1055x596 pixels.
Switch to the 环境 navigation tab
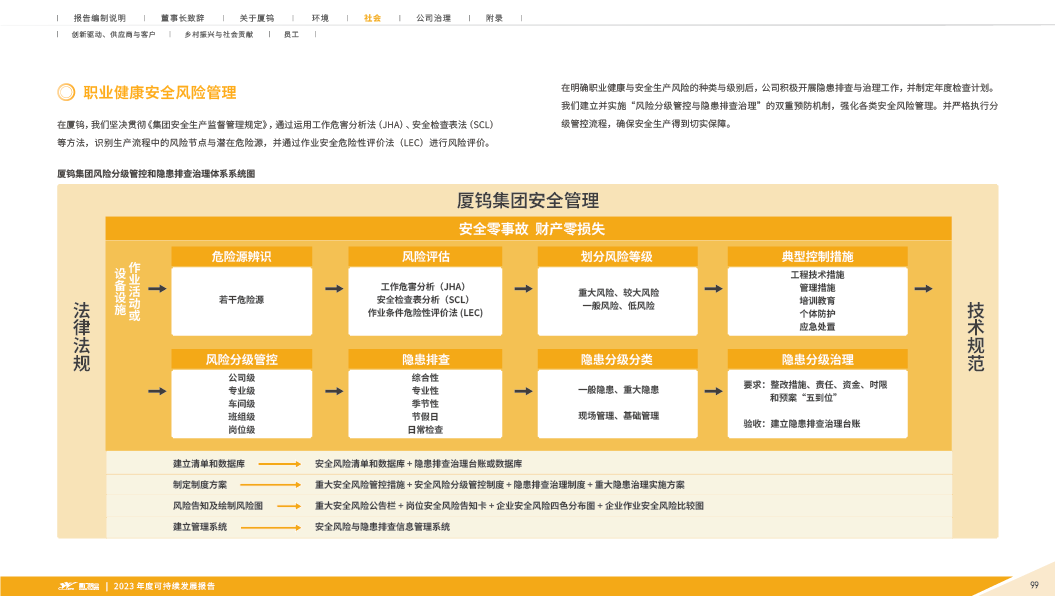tap(320, 18)
